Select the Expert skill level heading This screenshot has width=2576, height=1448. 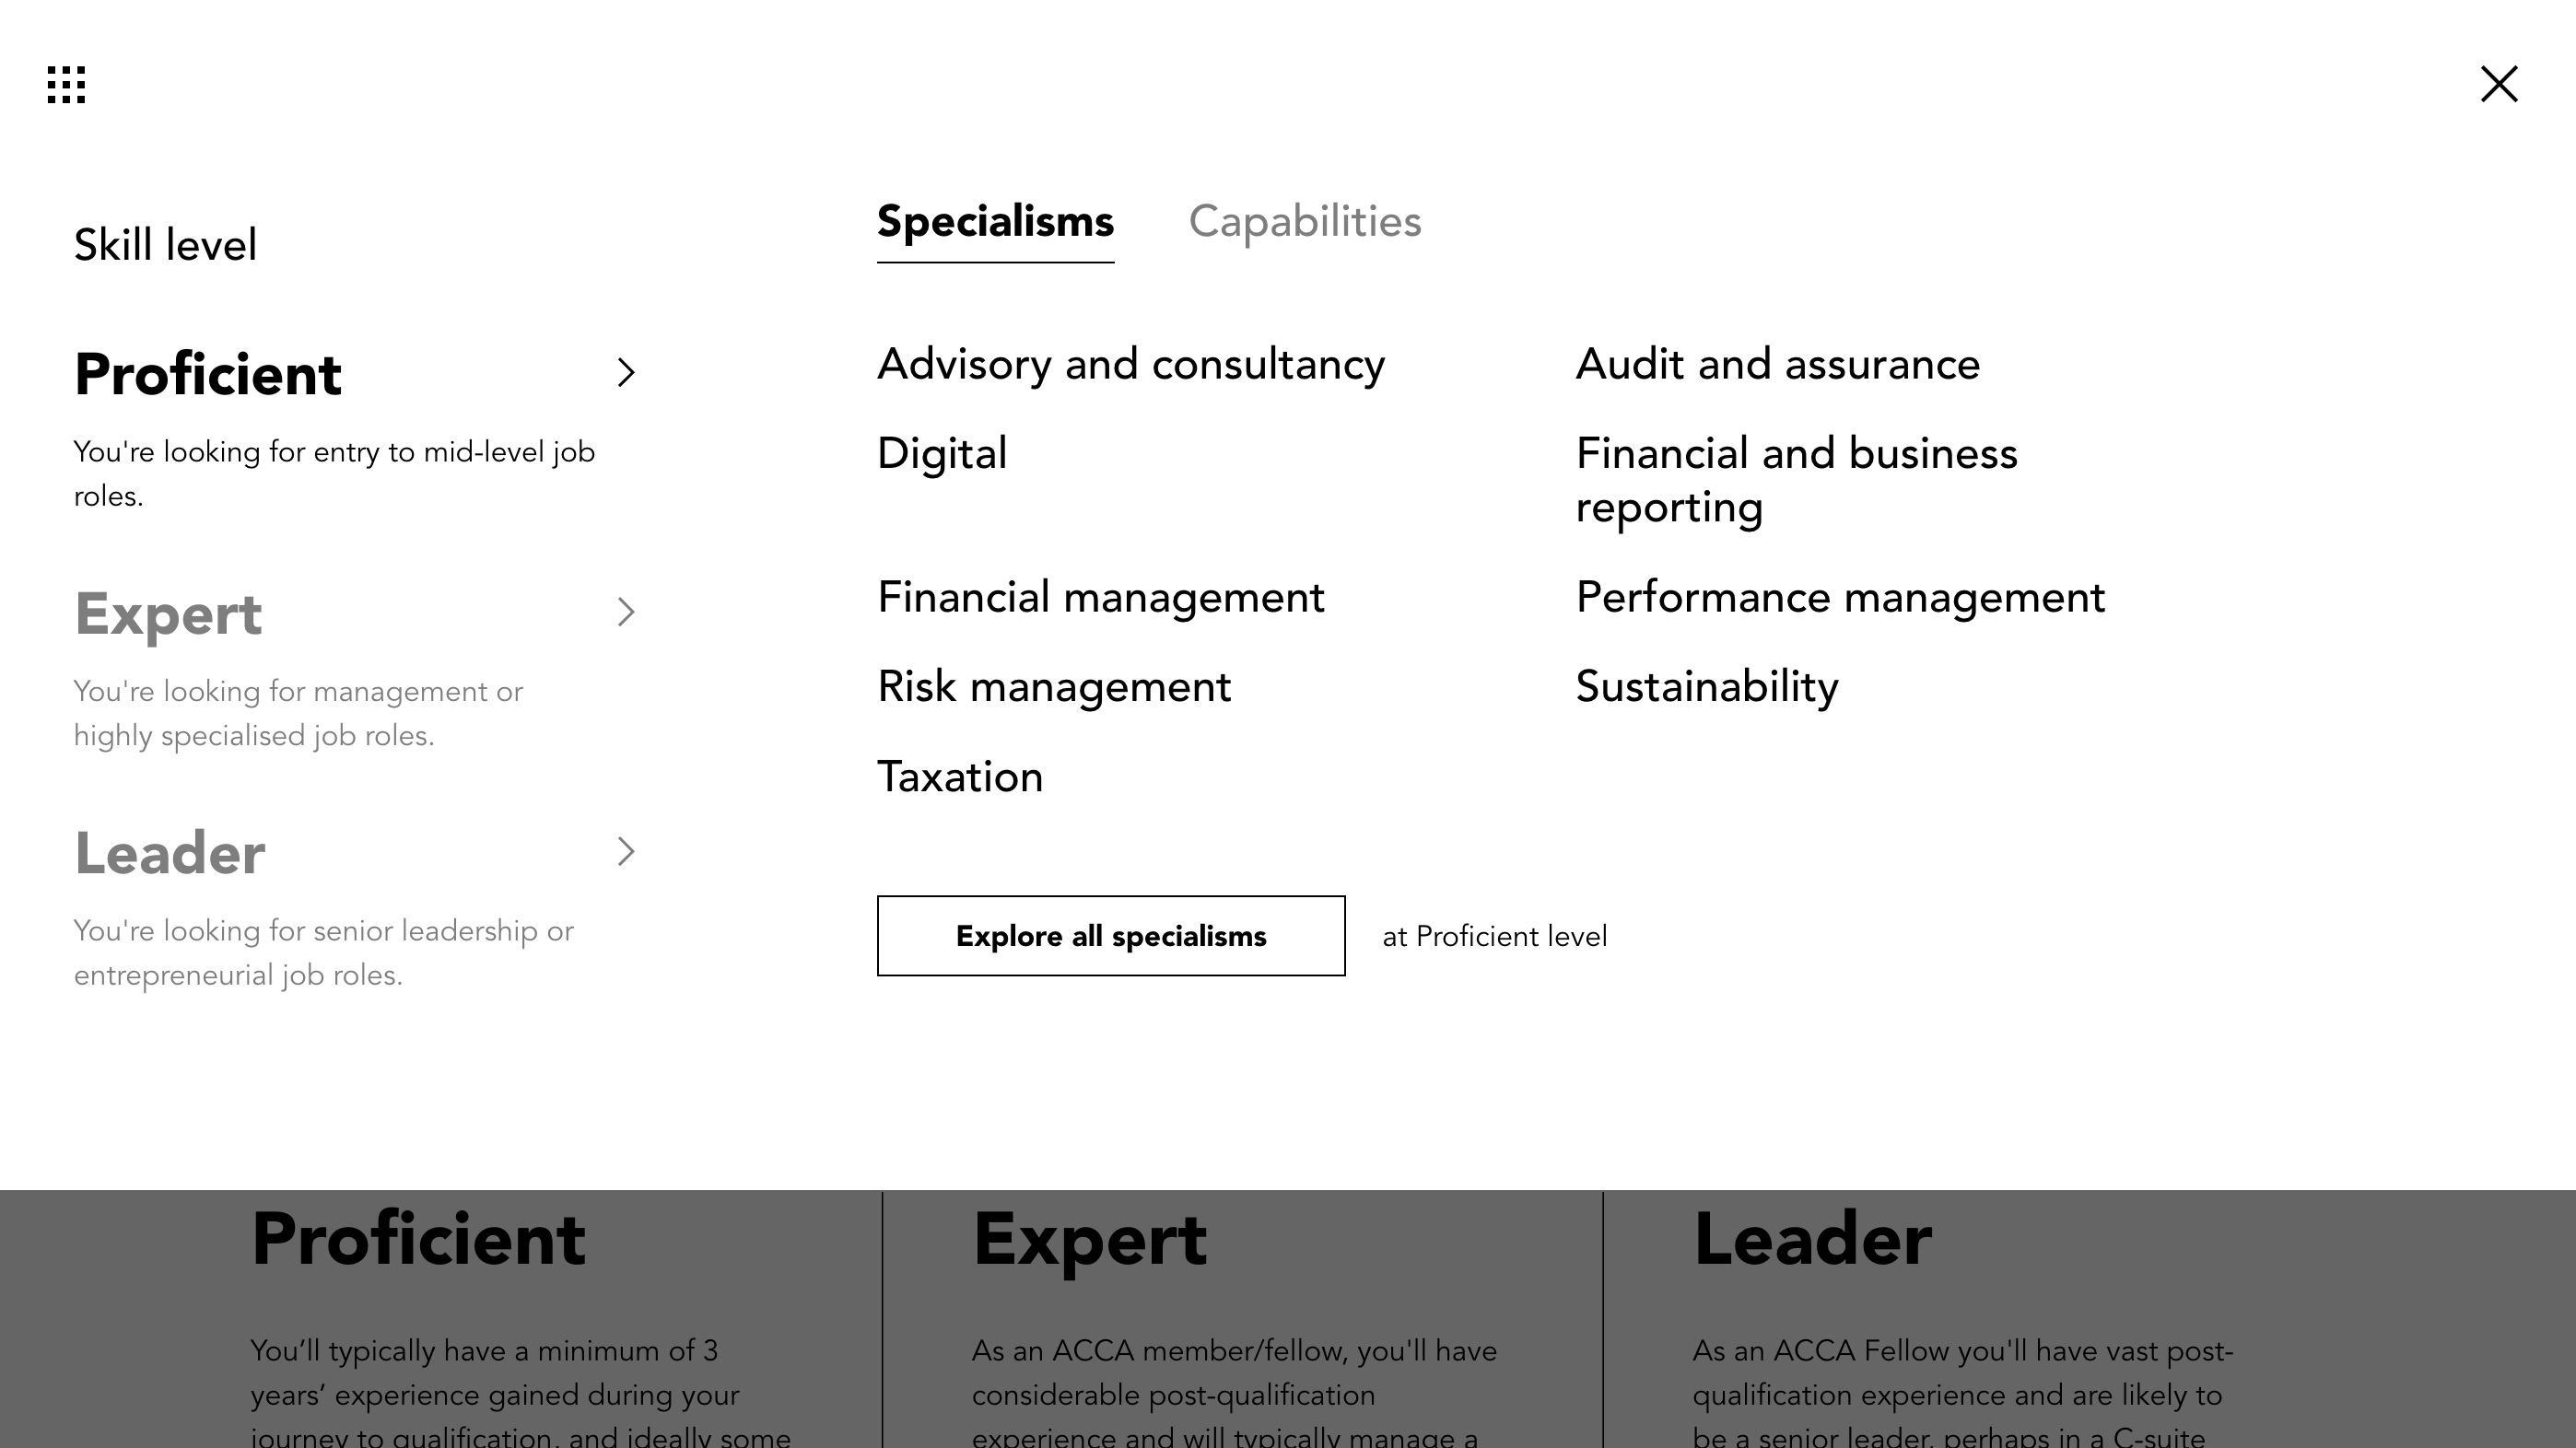pos(168,614)
